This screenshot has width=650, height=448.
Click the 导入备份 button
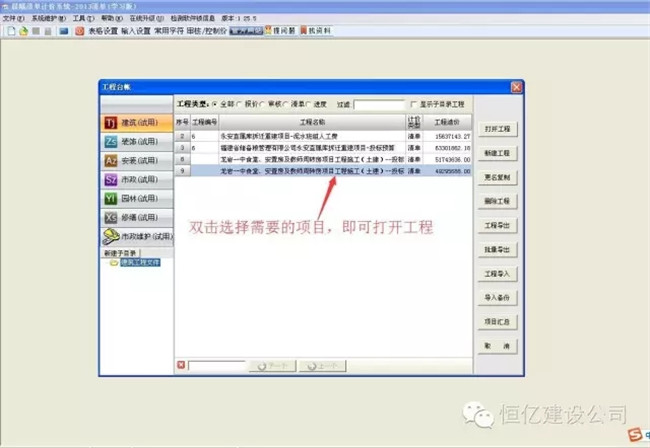tap(497, 298)
